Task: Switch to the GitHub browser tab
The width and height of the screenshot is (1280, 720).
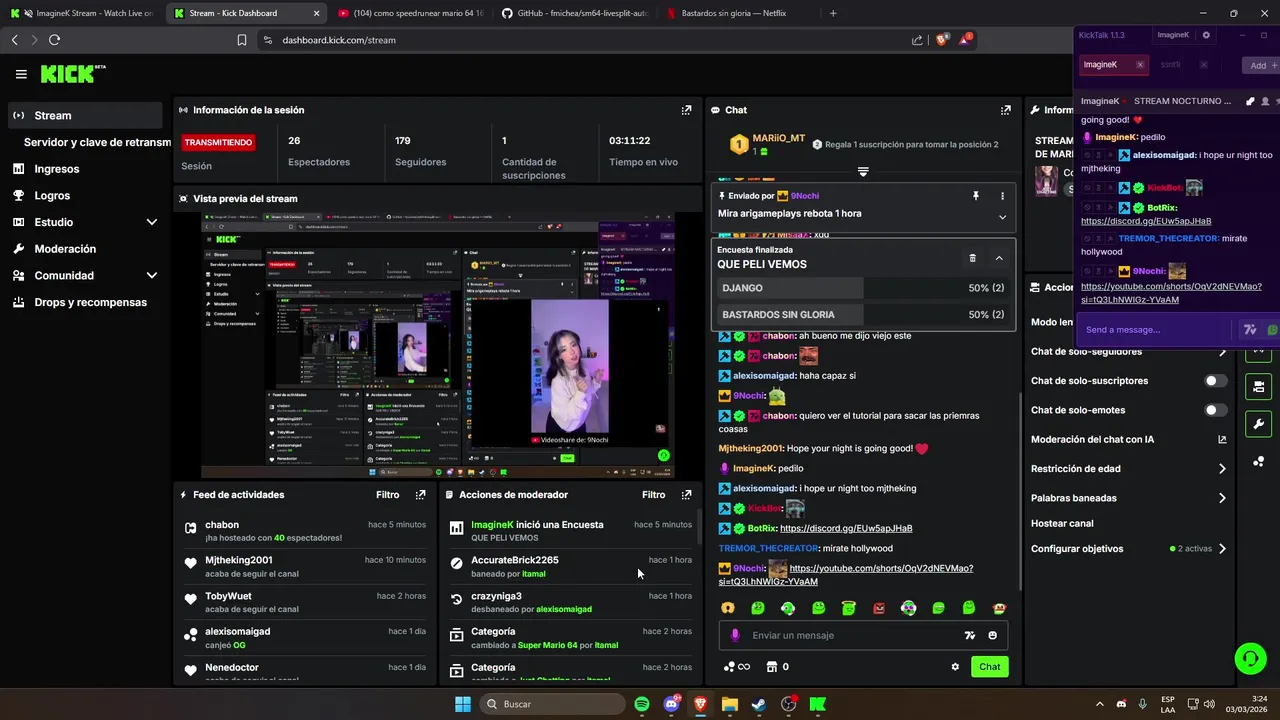Action: [x=575, y=13]
